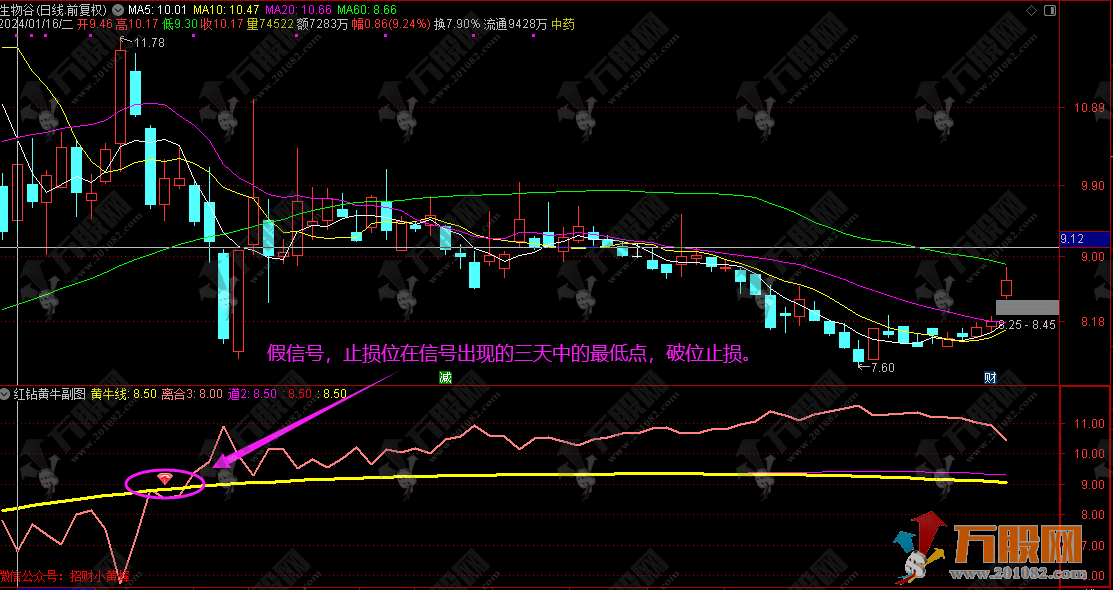Click the 8.18 price axis label

tap(1095, 321)
